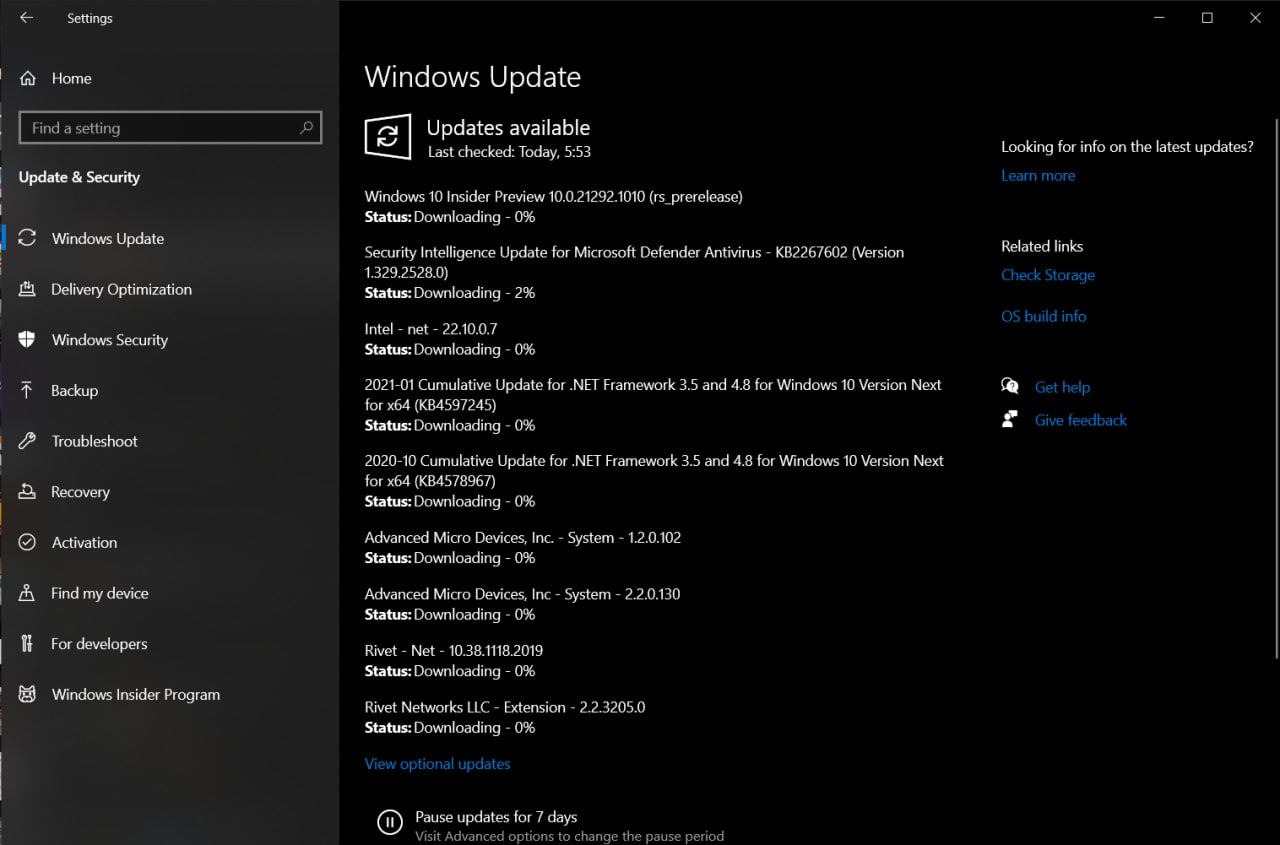
Task: Maximize the Settings window
Action: (1207, 18)
